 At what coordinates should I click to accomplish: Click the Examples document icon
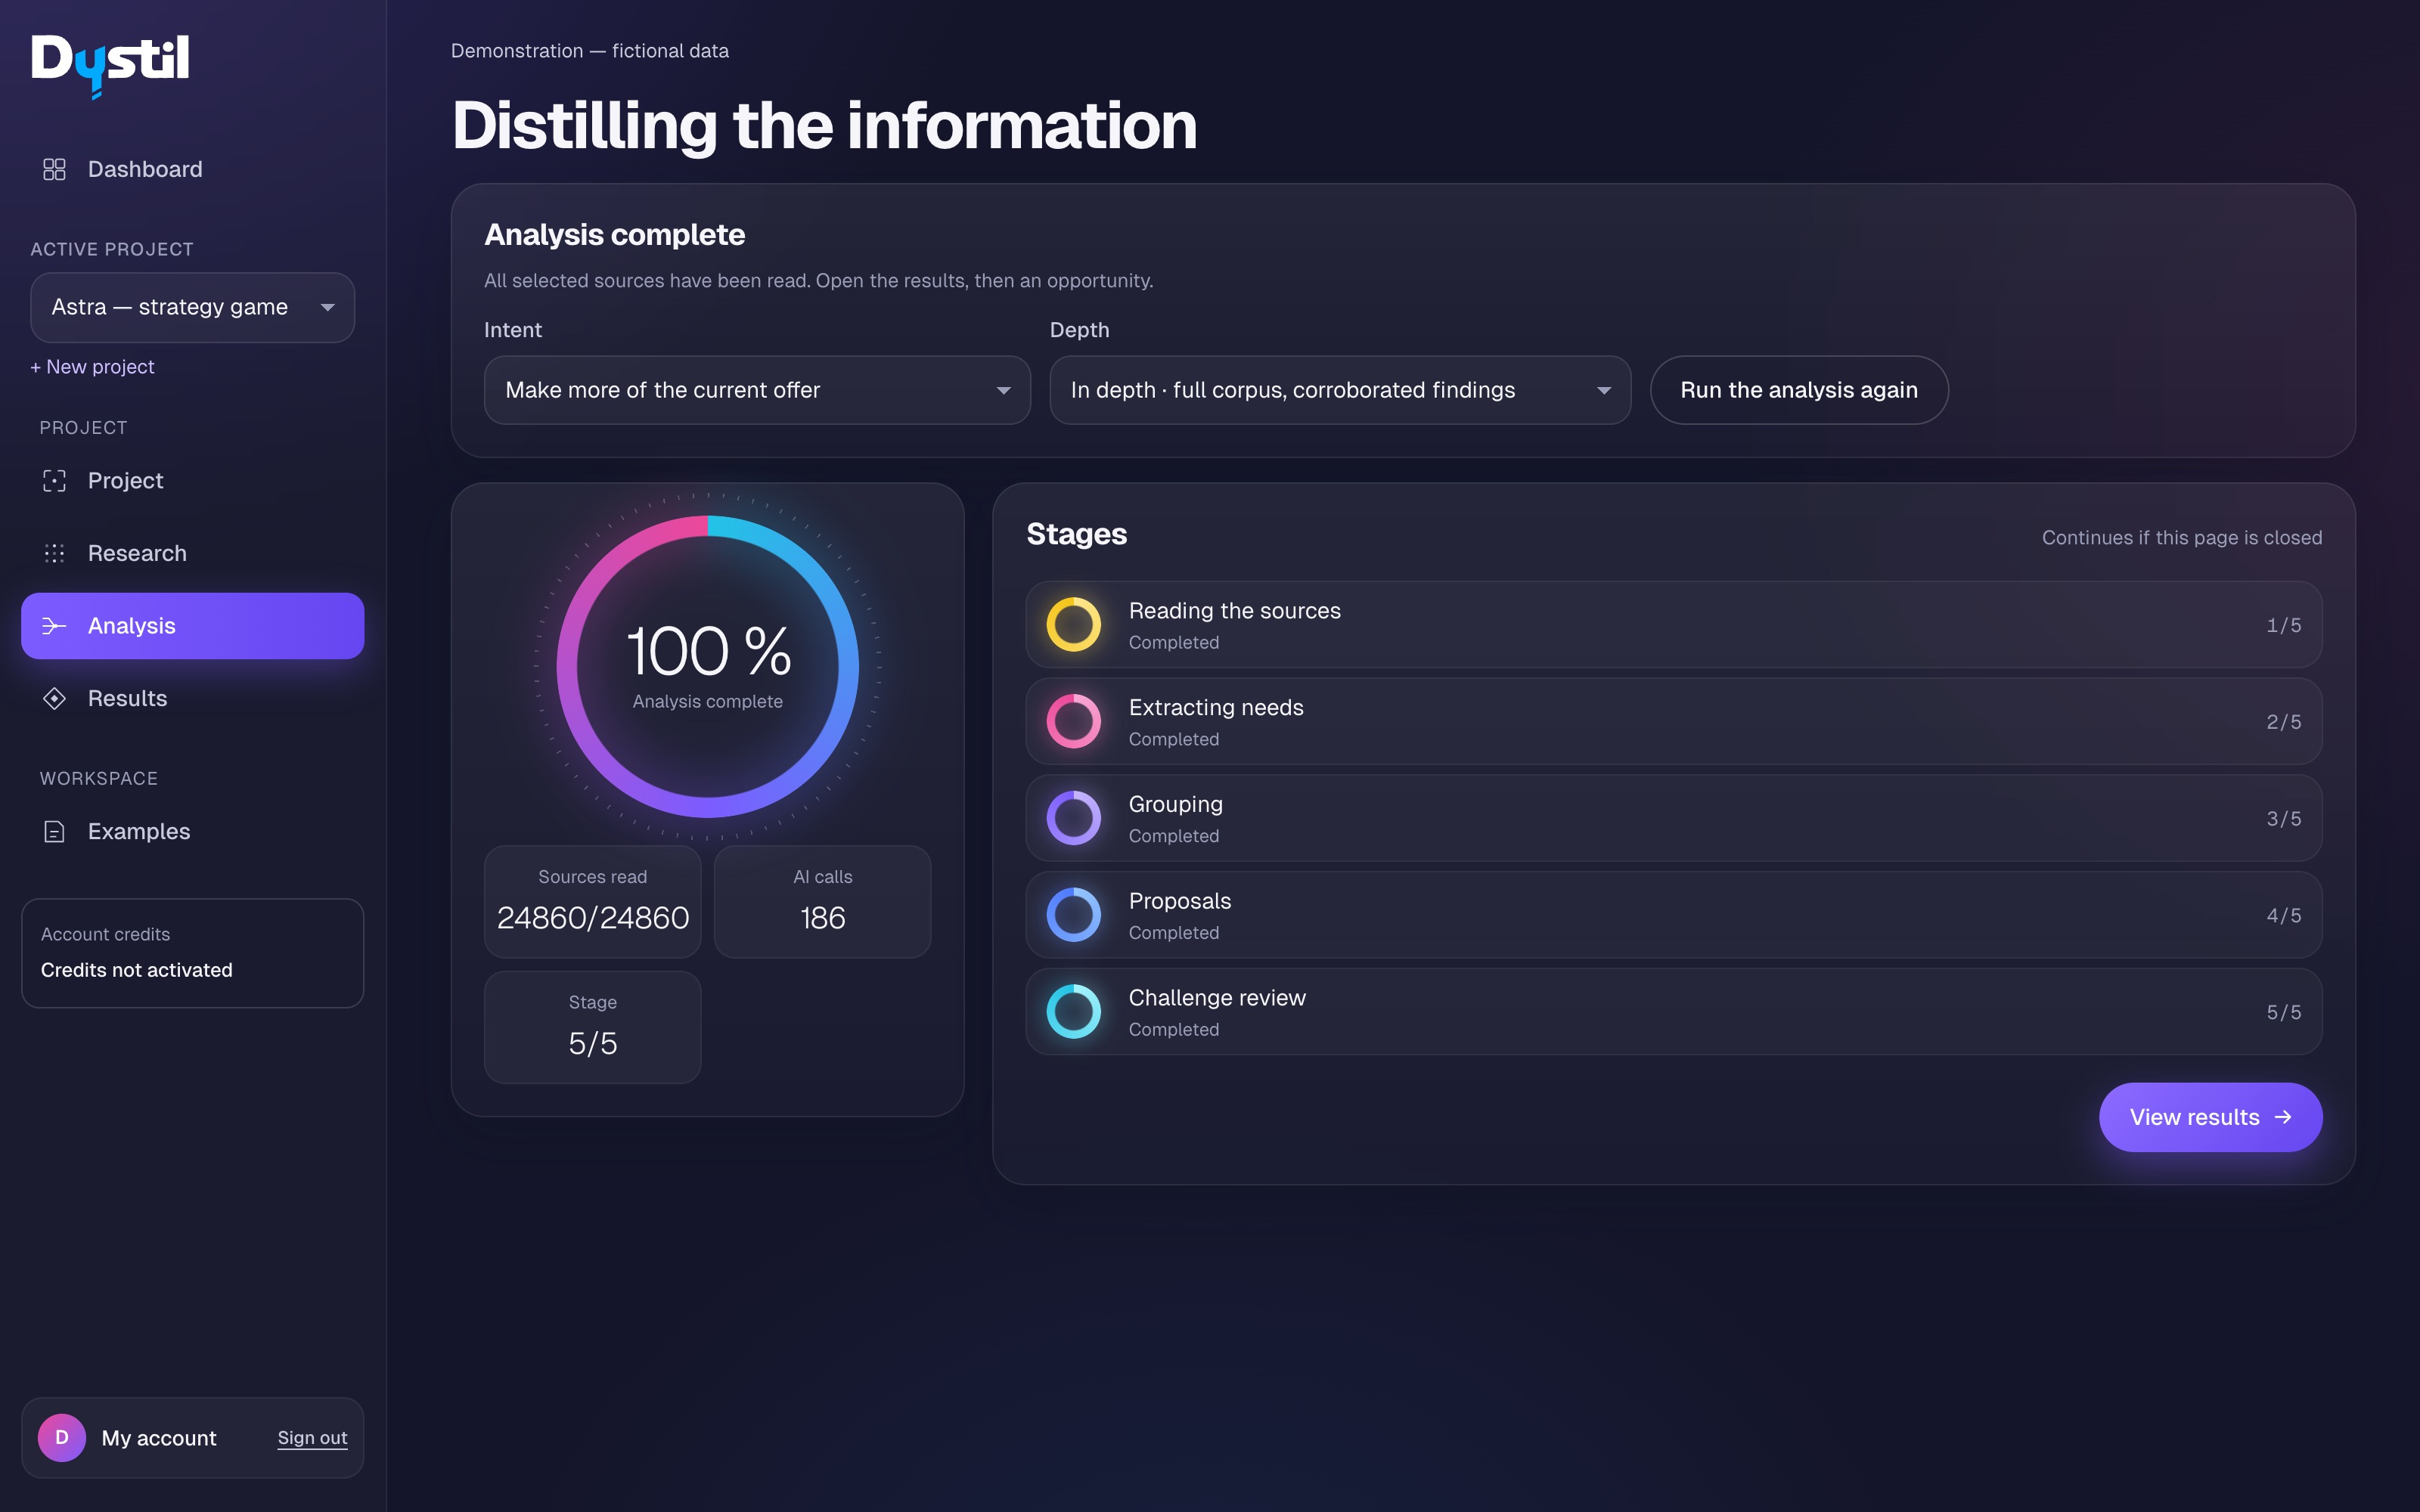tap(54, 831)
